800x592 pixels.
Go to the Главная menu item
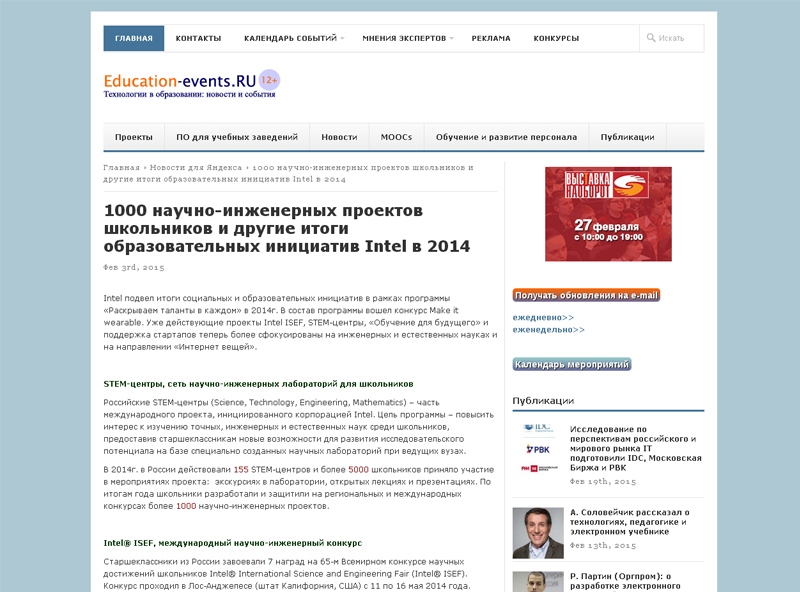pos(134,38)
